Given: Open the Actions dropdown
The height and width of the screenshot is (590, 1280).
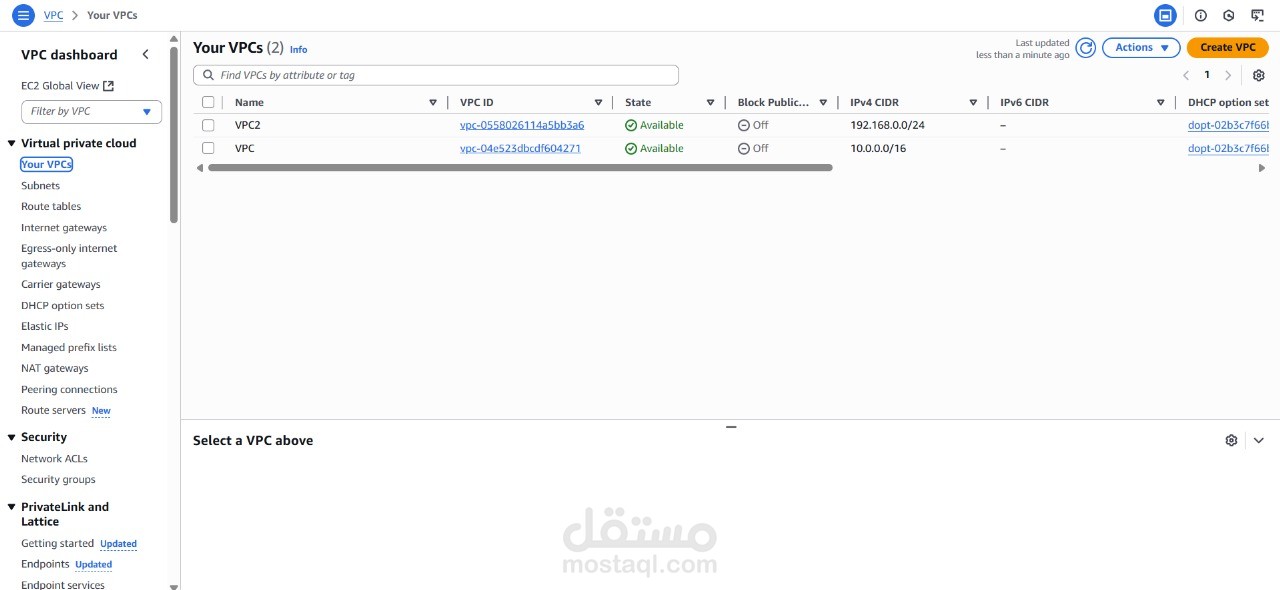Looking at the screenshot, I should pyautogui.click(x=1141, y=47).
